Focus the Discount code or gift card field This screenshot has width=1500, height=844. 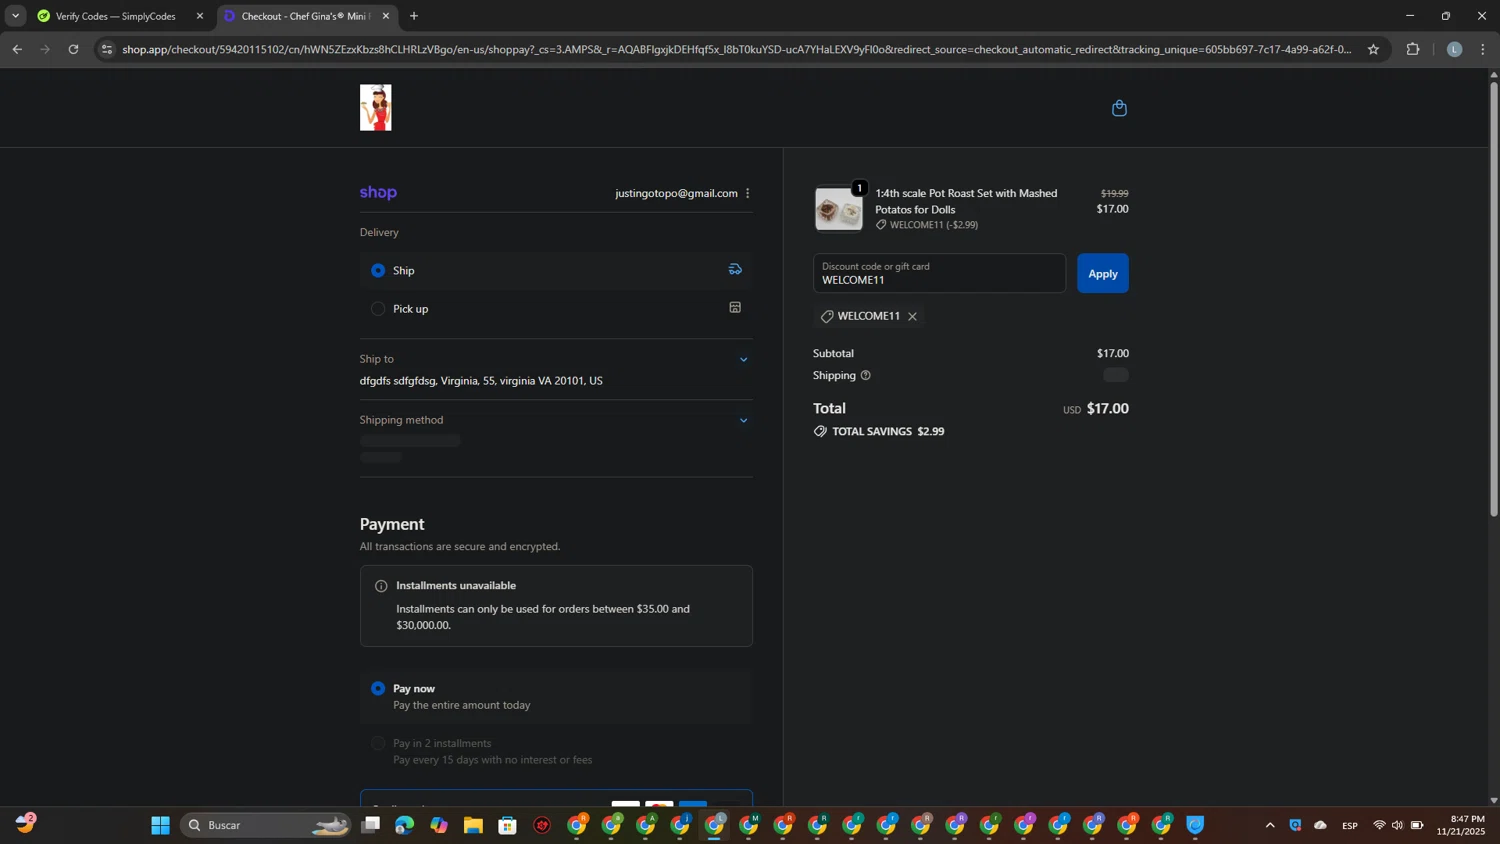[x=939, y=273]
